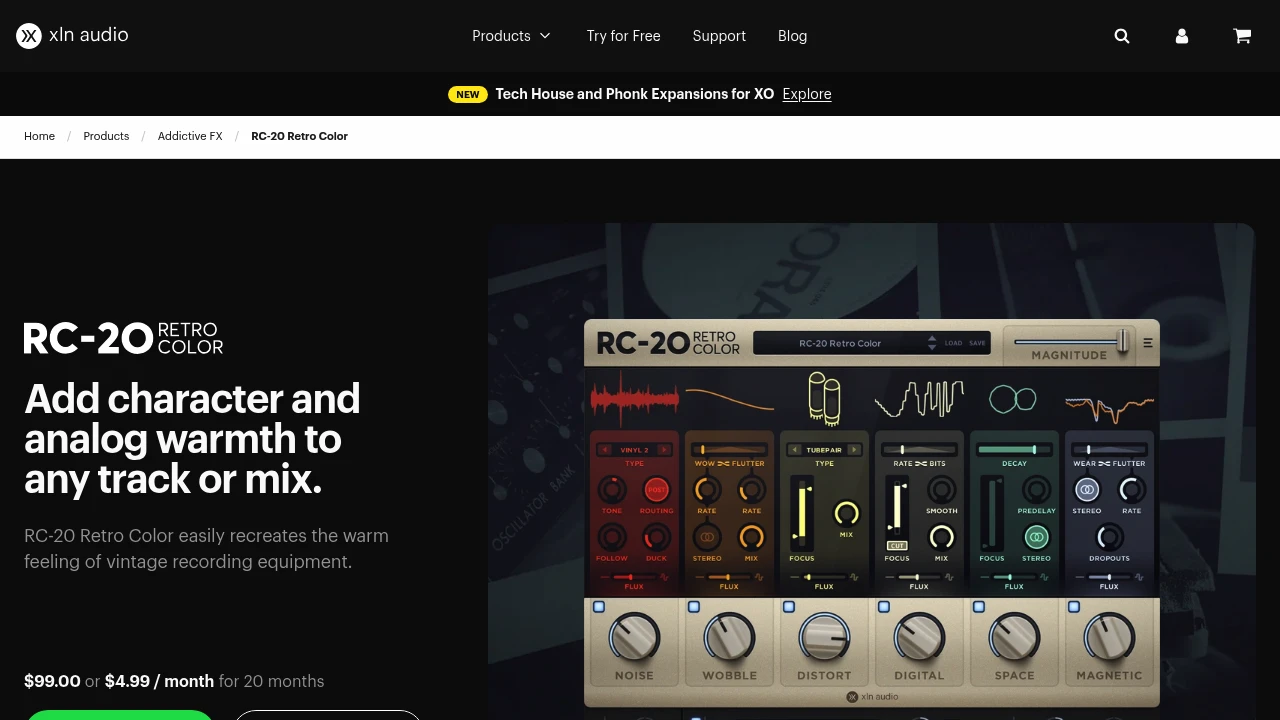The width and height of the screenshot is (1280, 720).
Task: Open the user account icon
Action: pyautogui.click(x=1182, y=36)
